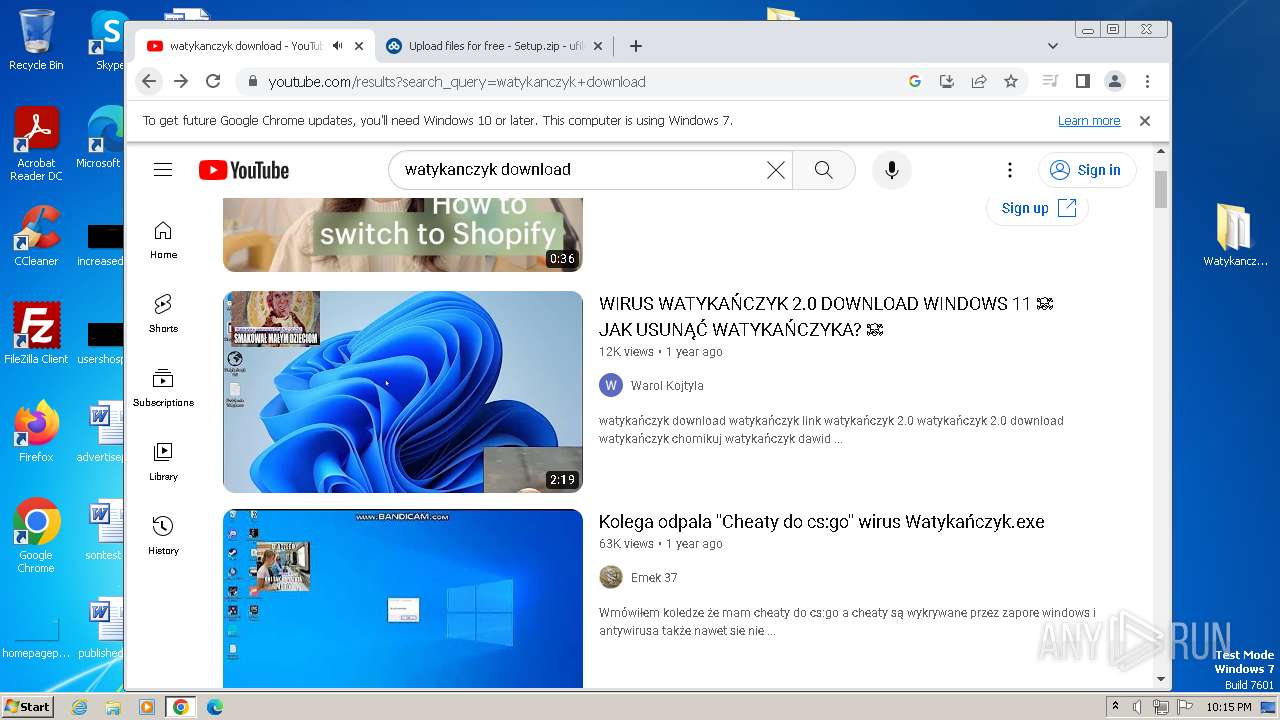Open YouTube settings three-dot menu

tap(1010, 170)
